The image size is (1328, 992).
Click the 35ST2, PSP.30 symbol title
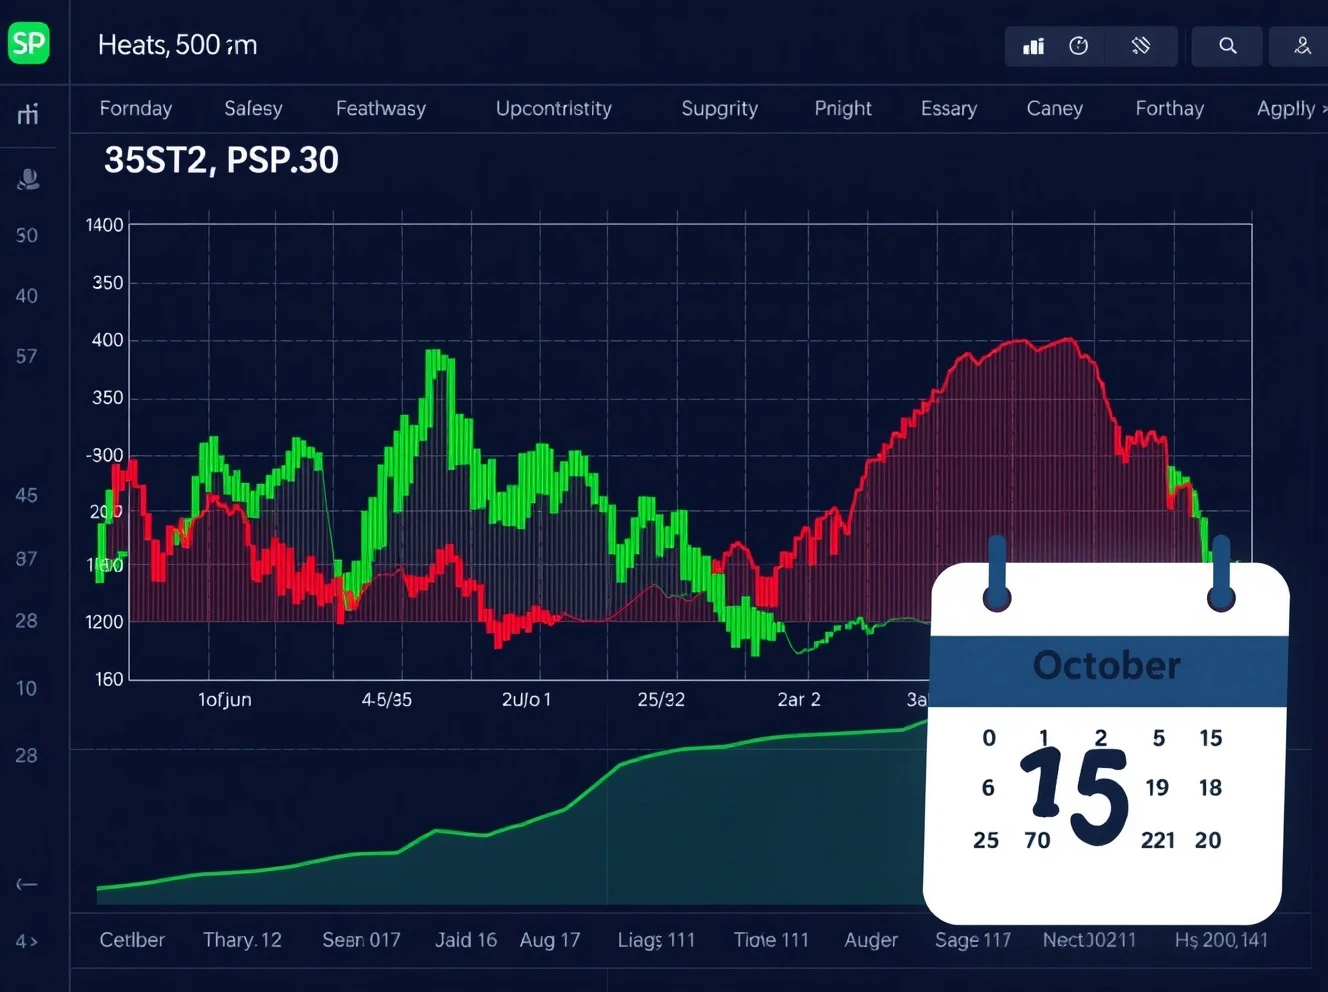pos(221,161)
